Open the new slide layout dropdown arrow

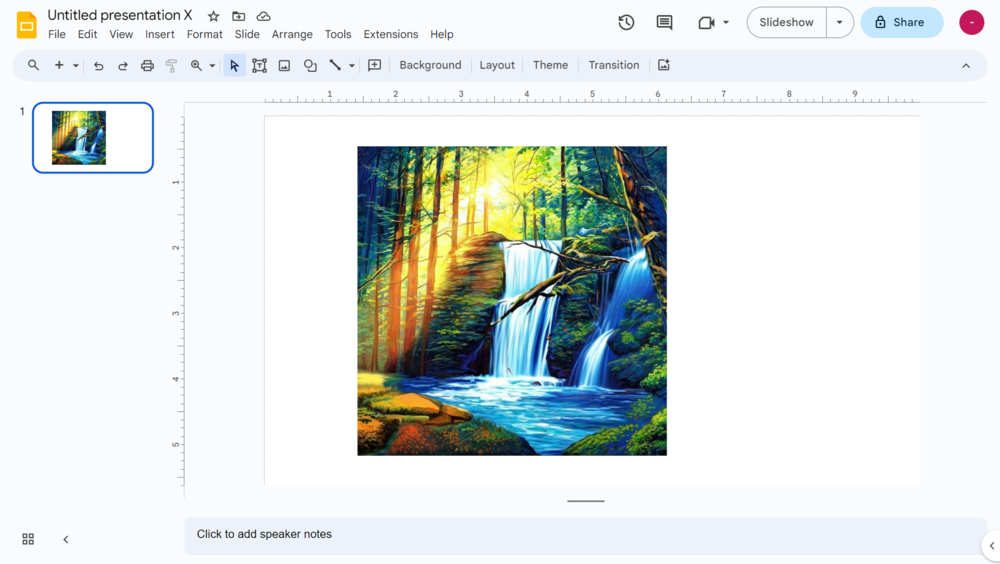click(x=75, y=66)
